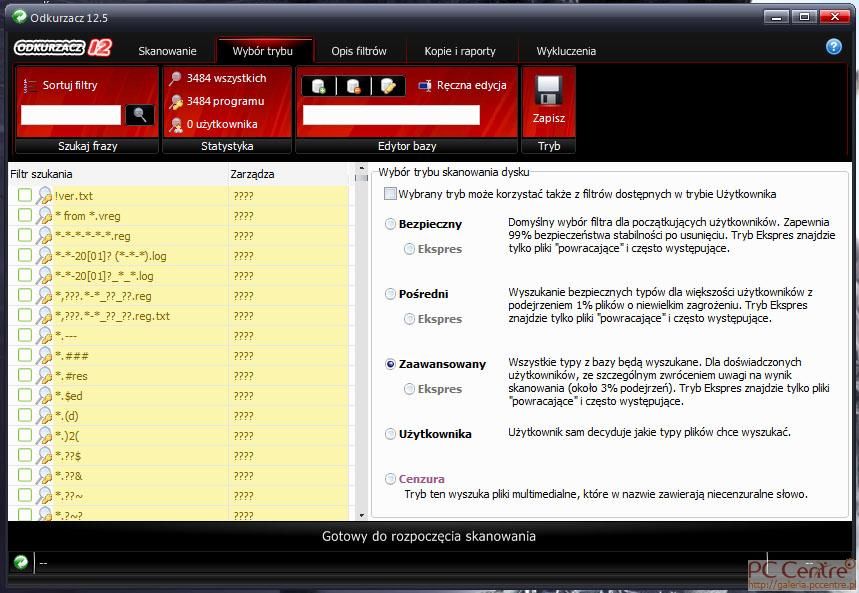This screenshot has height=593, width=859.
Task: Tick the *.### filter checkbox
Action: pyautogui.click(x=25, y=356)
